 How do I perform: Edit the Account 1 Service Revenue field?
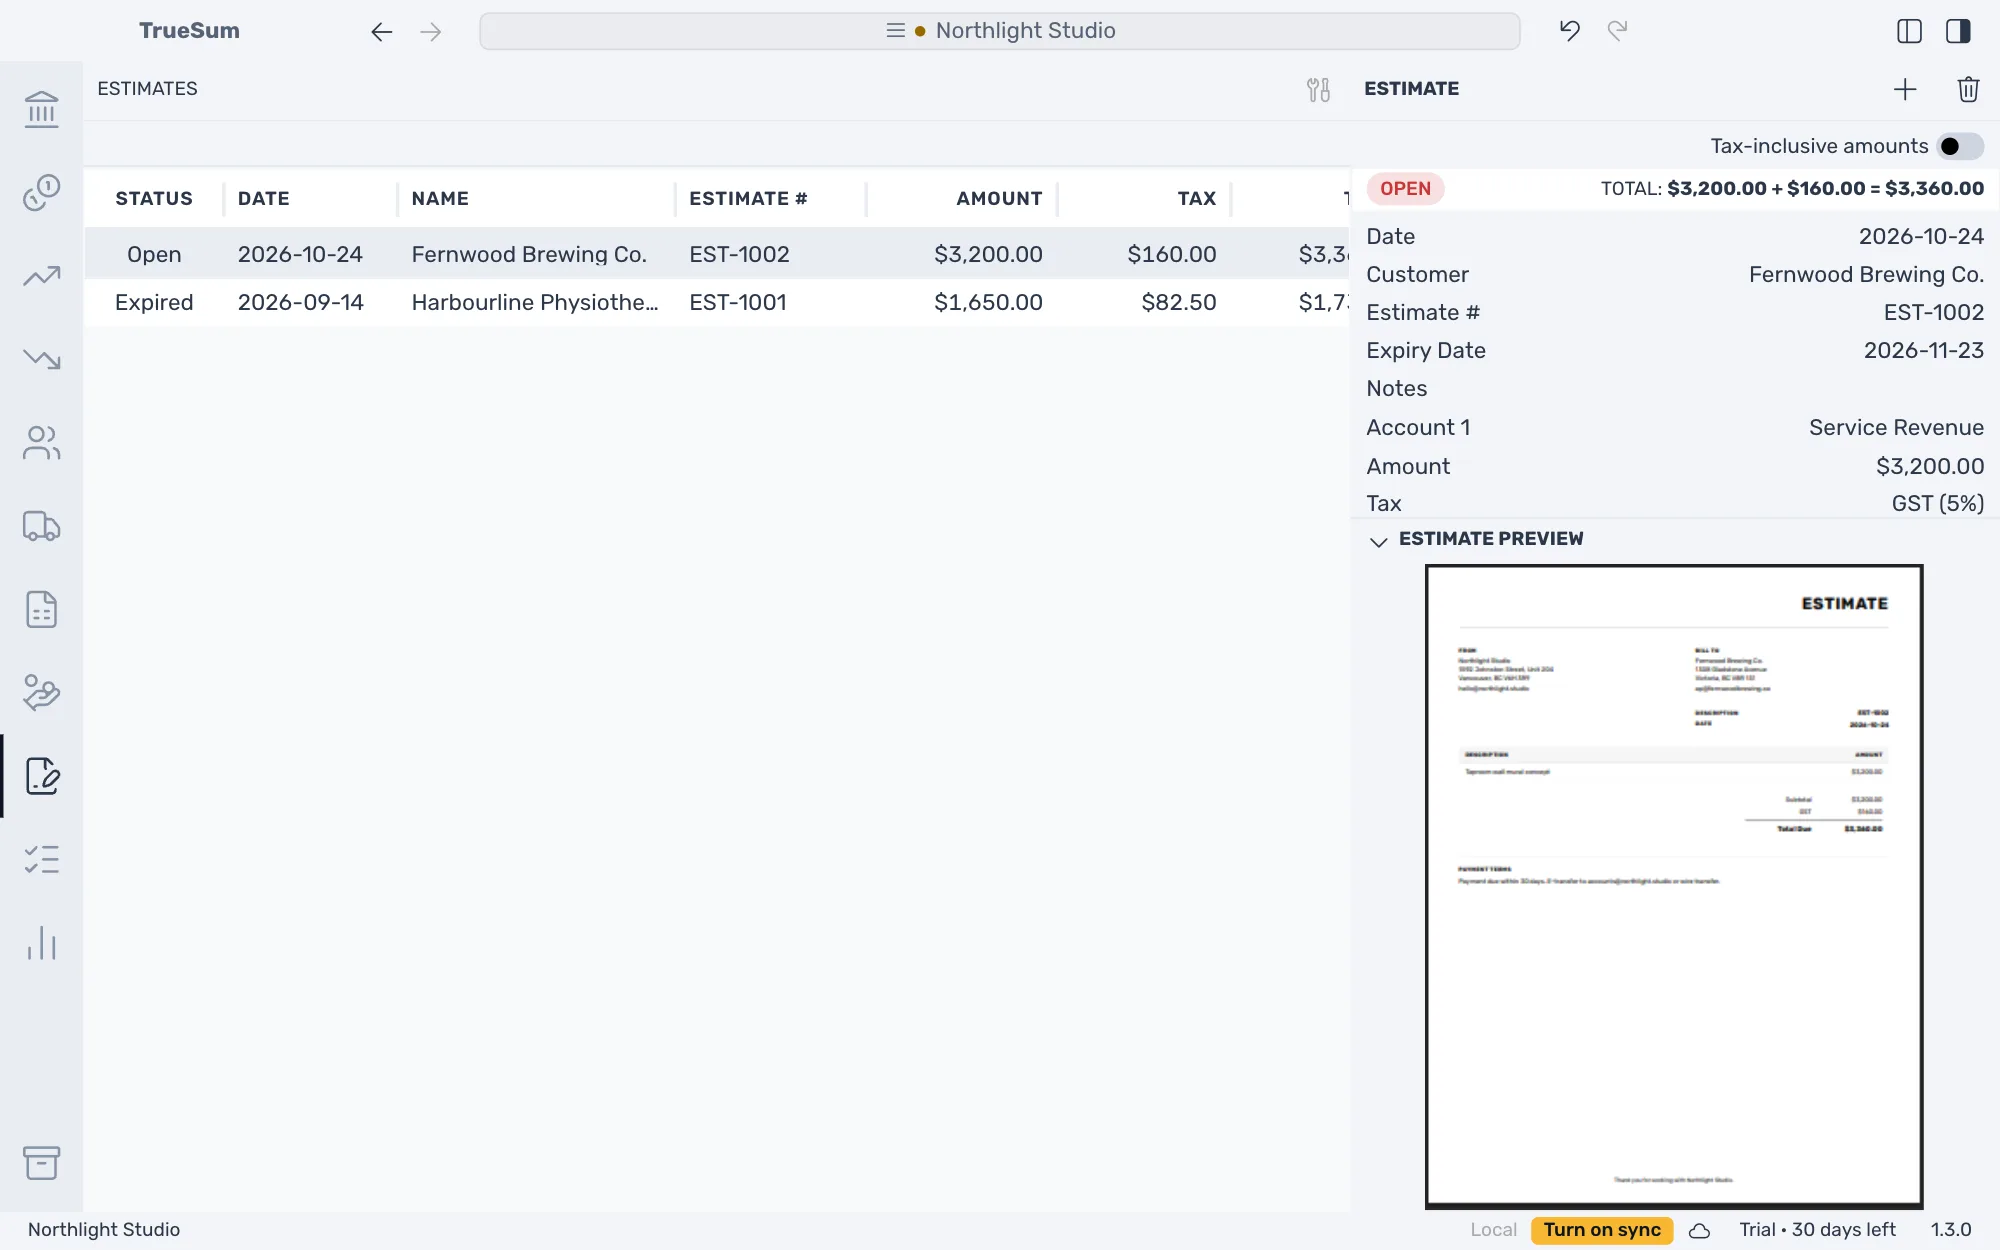pyautogui.click(x=1675, y=427)
